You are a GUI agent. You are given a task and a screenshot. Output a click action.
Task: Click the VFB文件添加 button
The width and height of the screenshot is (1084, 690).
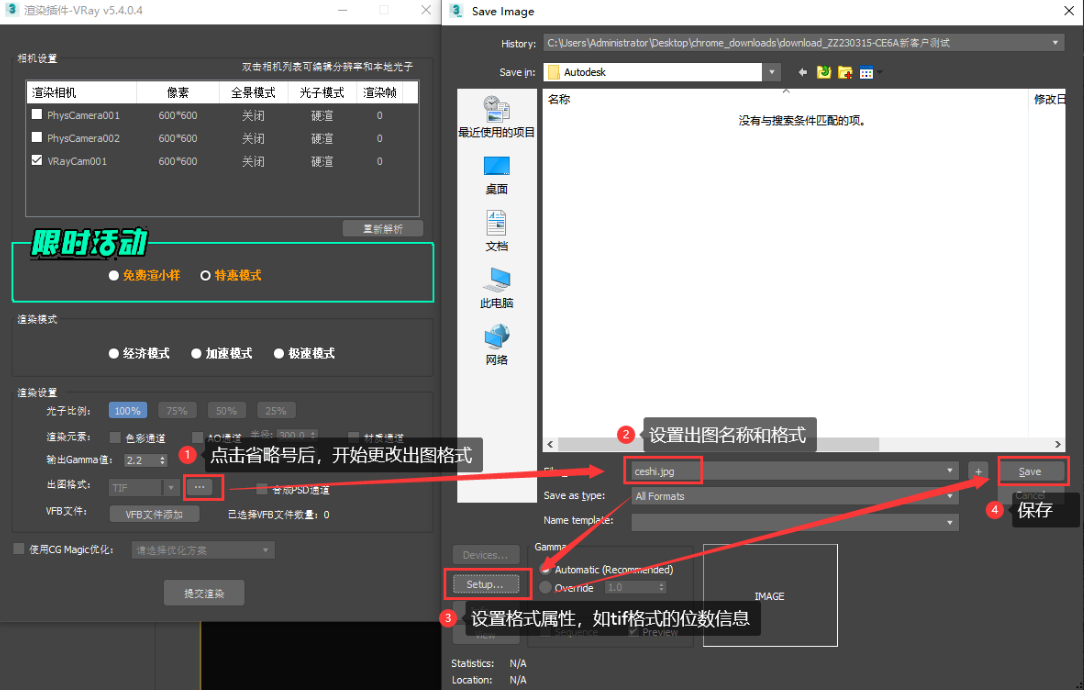click(x=154, y=514)
